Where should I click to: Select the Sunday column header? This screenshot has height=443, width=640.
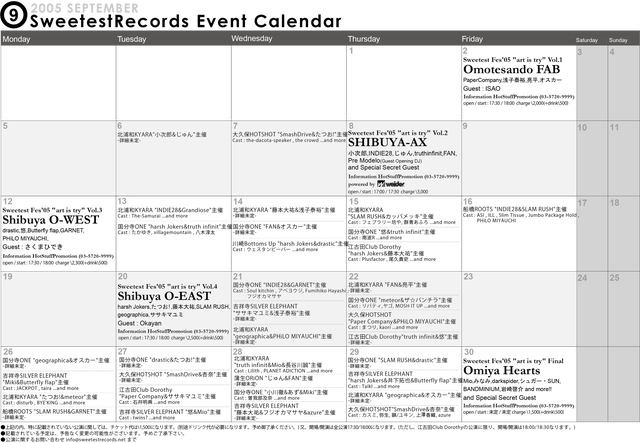(x=619, y=40)
